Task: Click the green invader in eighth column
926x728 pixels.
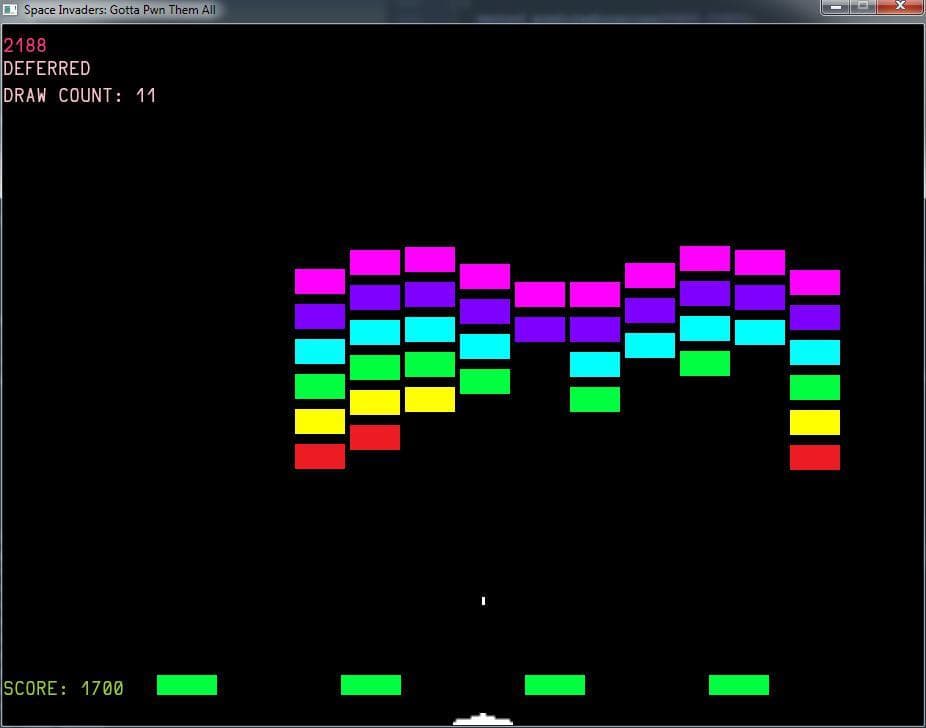Action: coord(705,364)
